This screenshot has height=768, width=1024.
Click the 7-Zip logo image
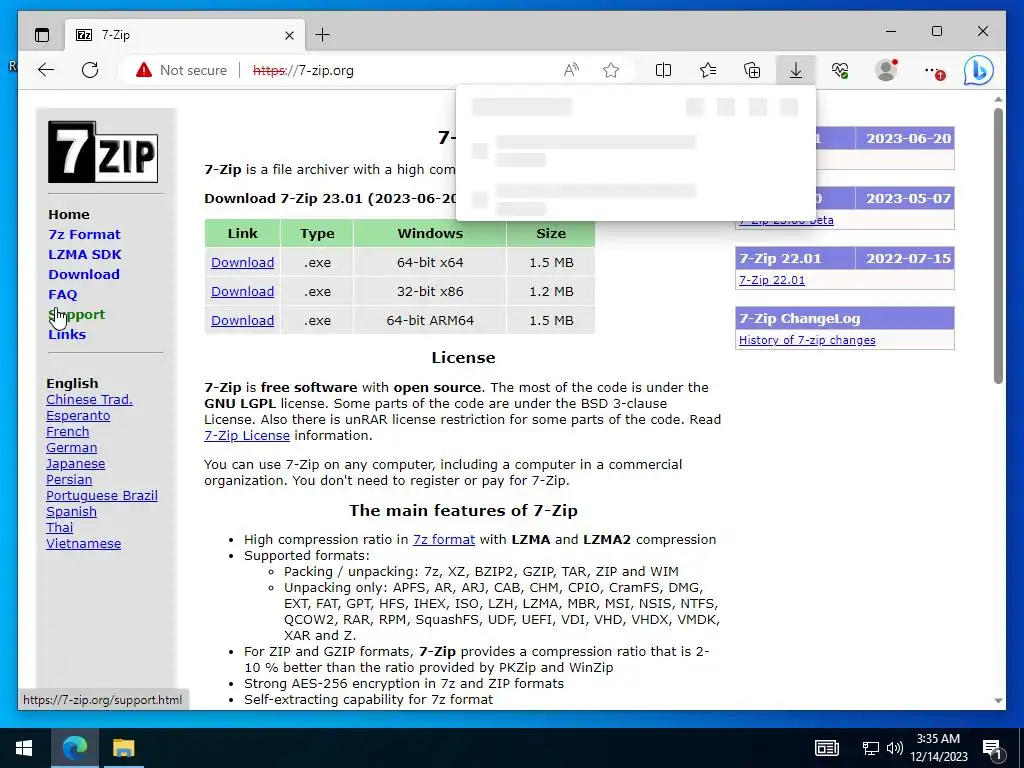coord(103,152)
